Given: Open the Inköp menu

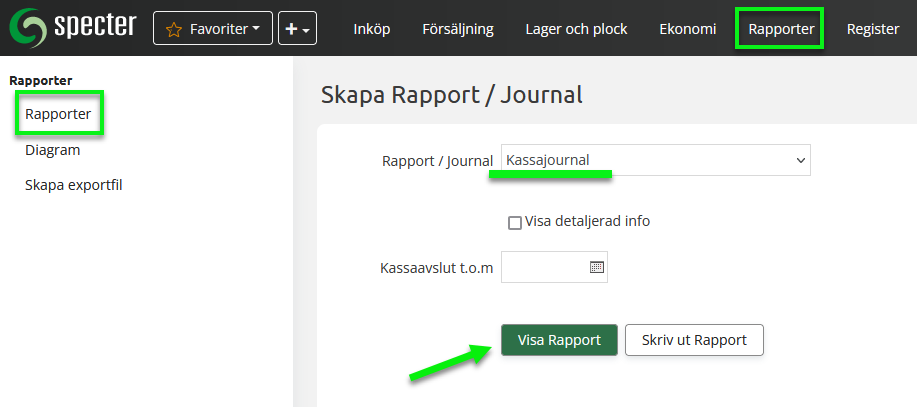Looking at the screenshot, I should point(372,29).
